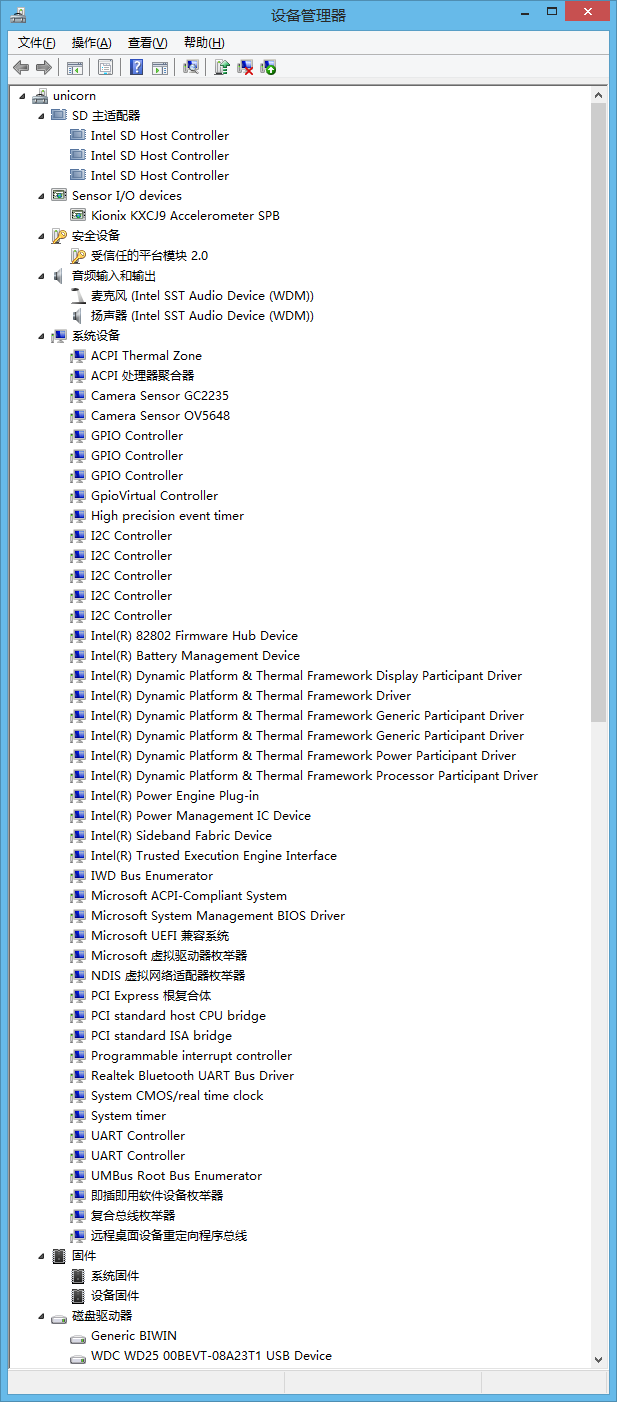Select WDC WD25 00BEVT-08A23T1 USB Device
This screenshot has width=617, height=1402.
[x=211, y=1356]
